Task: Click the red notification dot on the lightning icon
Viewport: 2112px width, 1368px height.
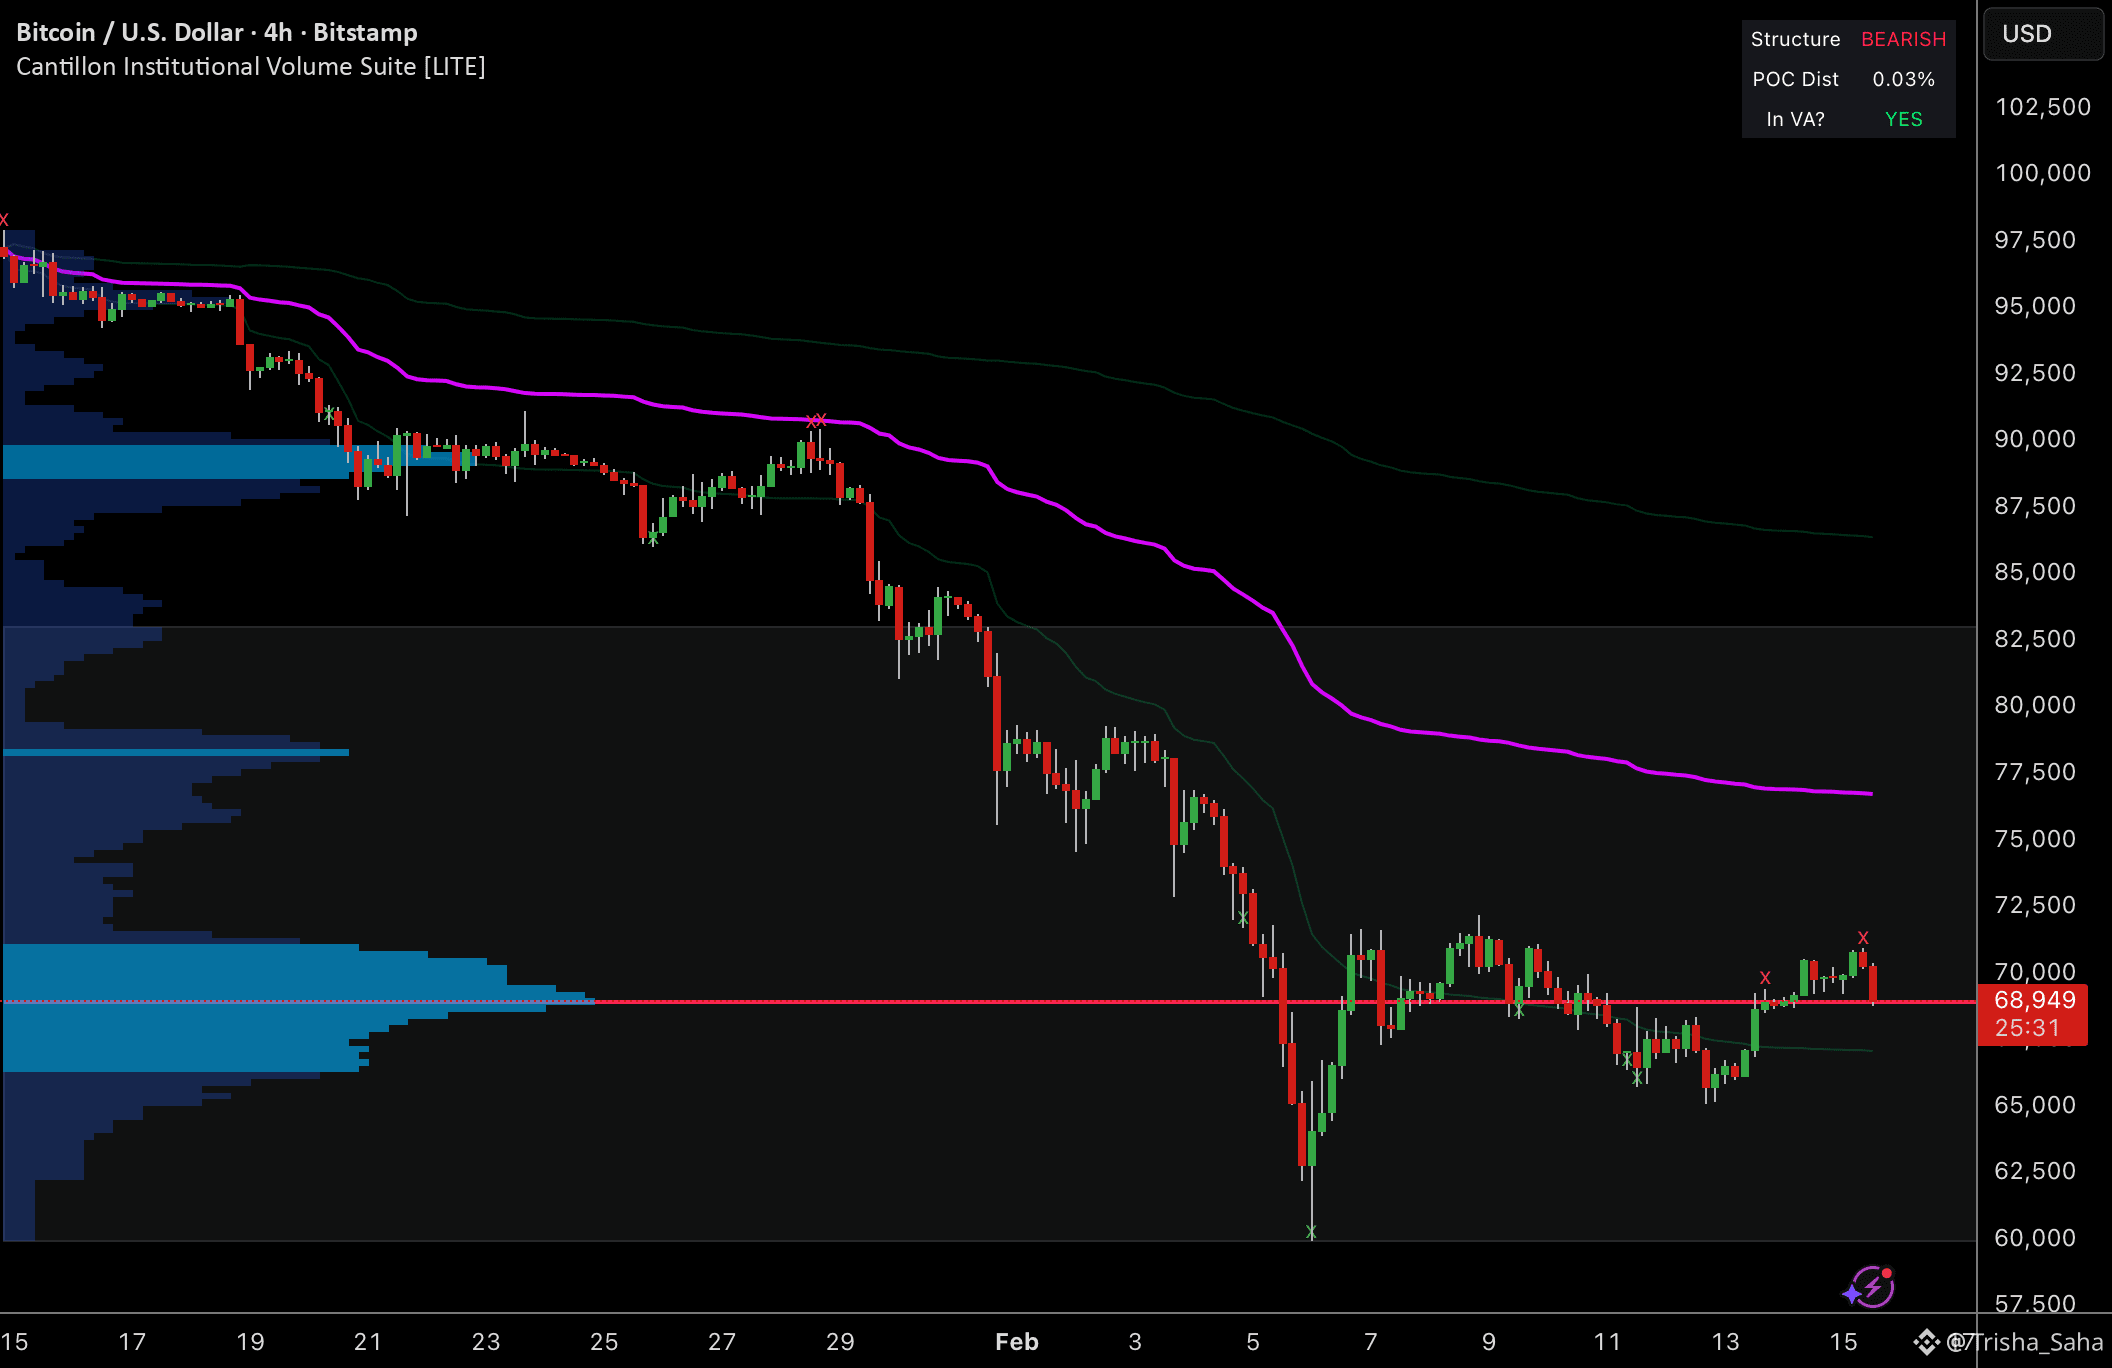Action: [1886, 1273]
